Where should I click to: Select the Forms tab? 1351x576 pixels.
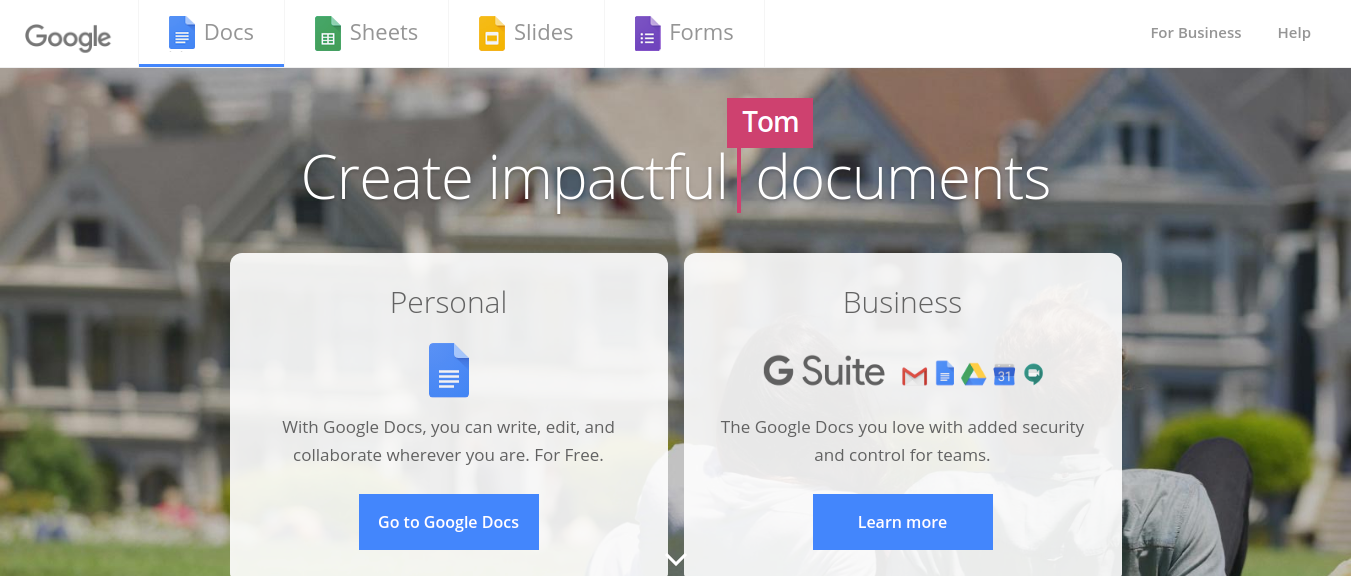click(x=701, y=33)
